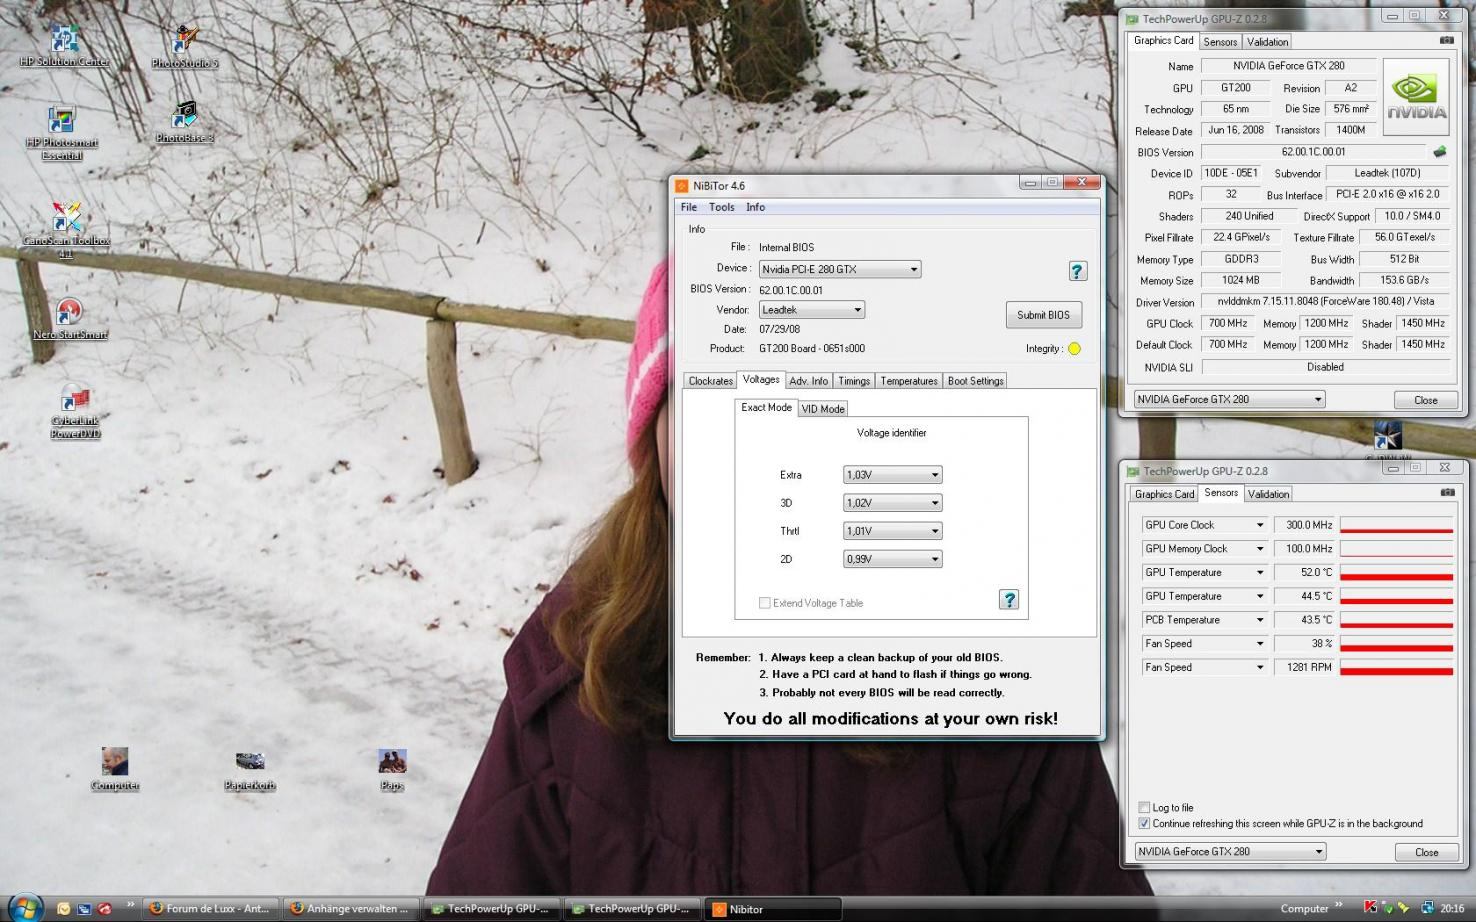The image size is (1476, 922).
Task: Open Validation tab in top GPU-Z window
Action: (1267, 42)
